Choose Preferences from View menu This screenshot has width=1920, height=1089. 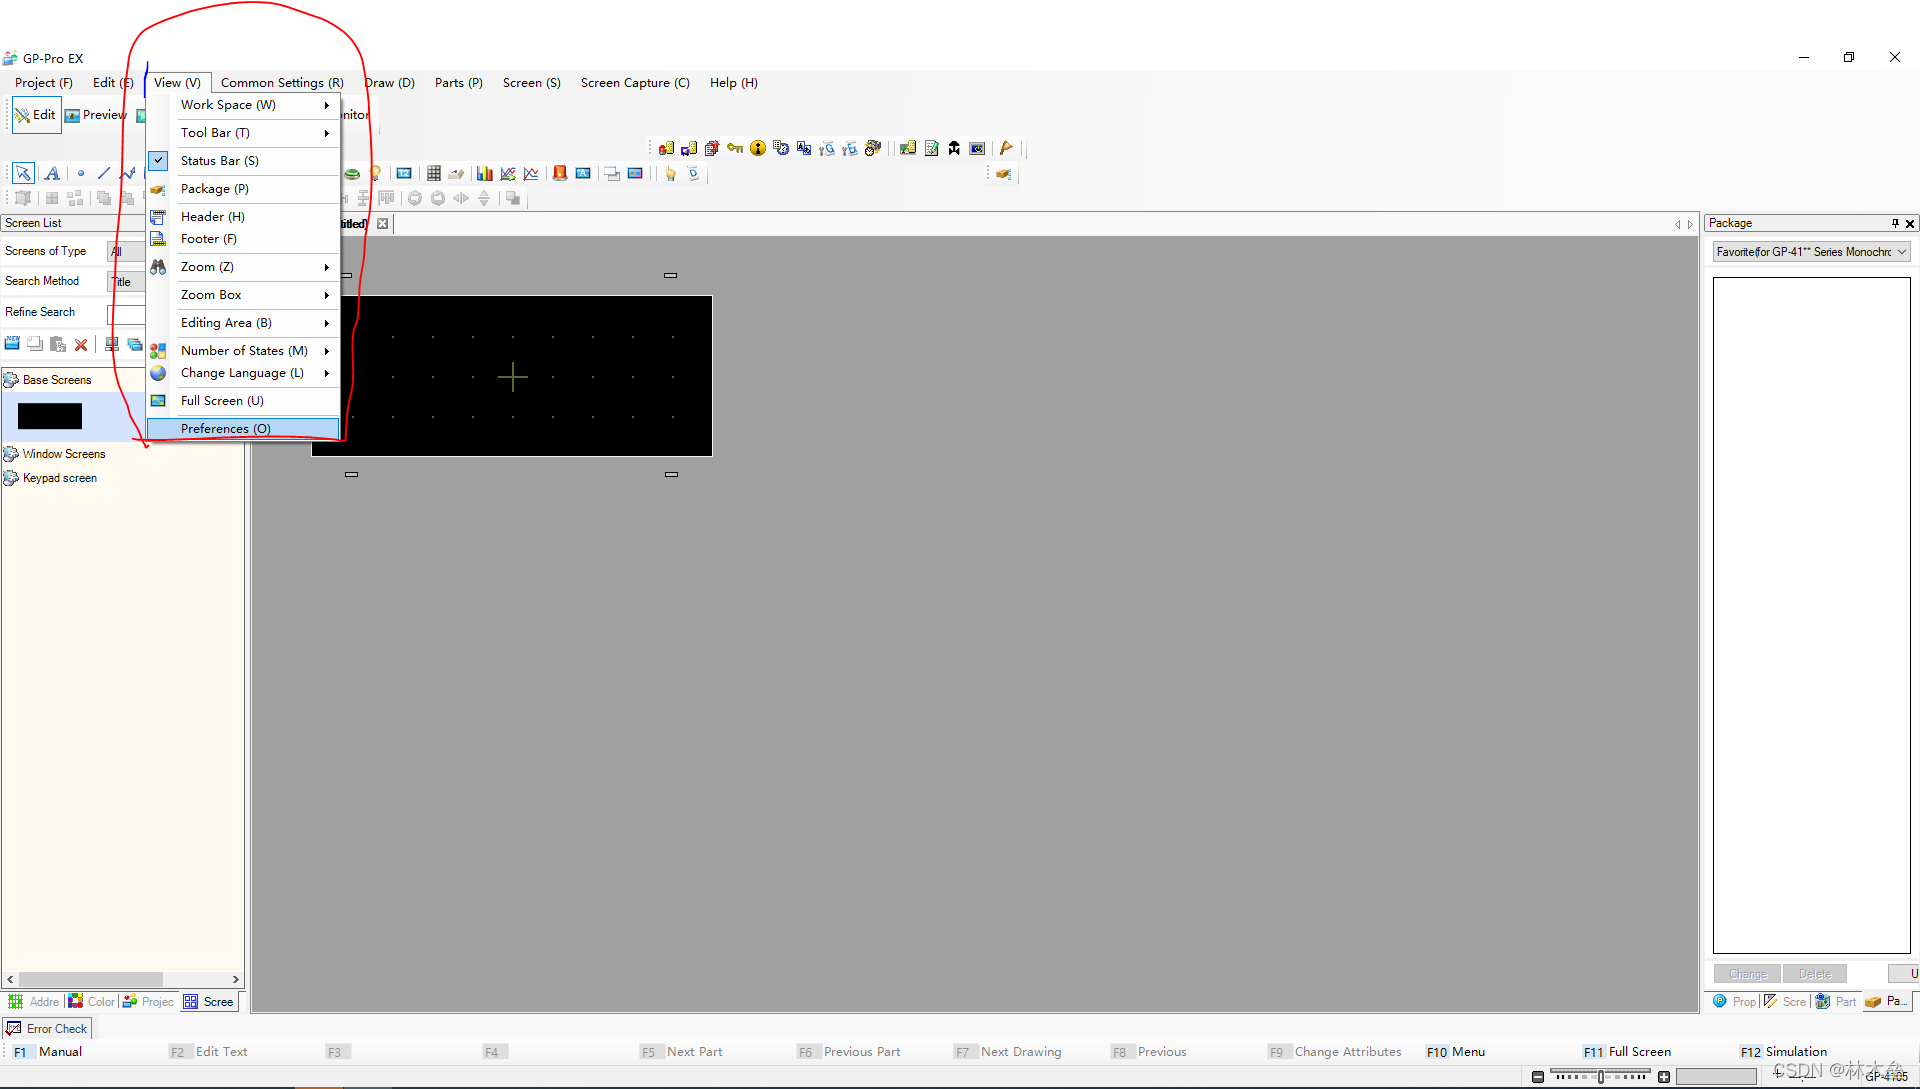[x=226, y=428]
